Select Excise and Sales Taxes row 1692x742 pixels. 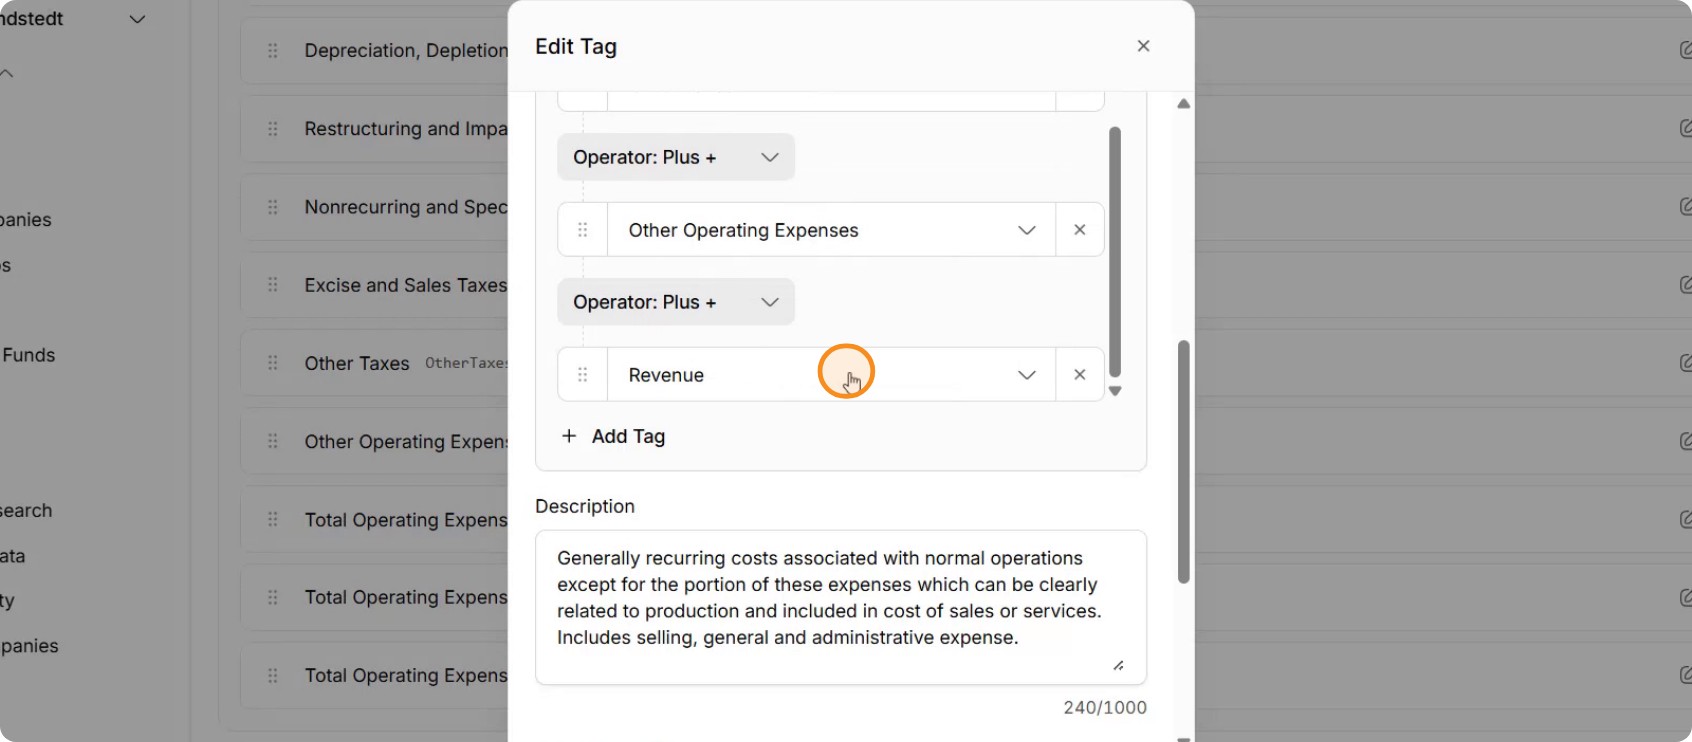pos(406,285)
